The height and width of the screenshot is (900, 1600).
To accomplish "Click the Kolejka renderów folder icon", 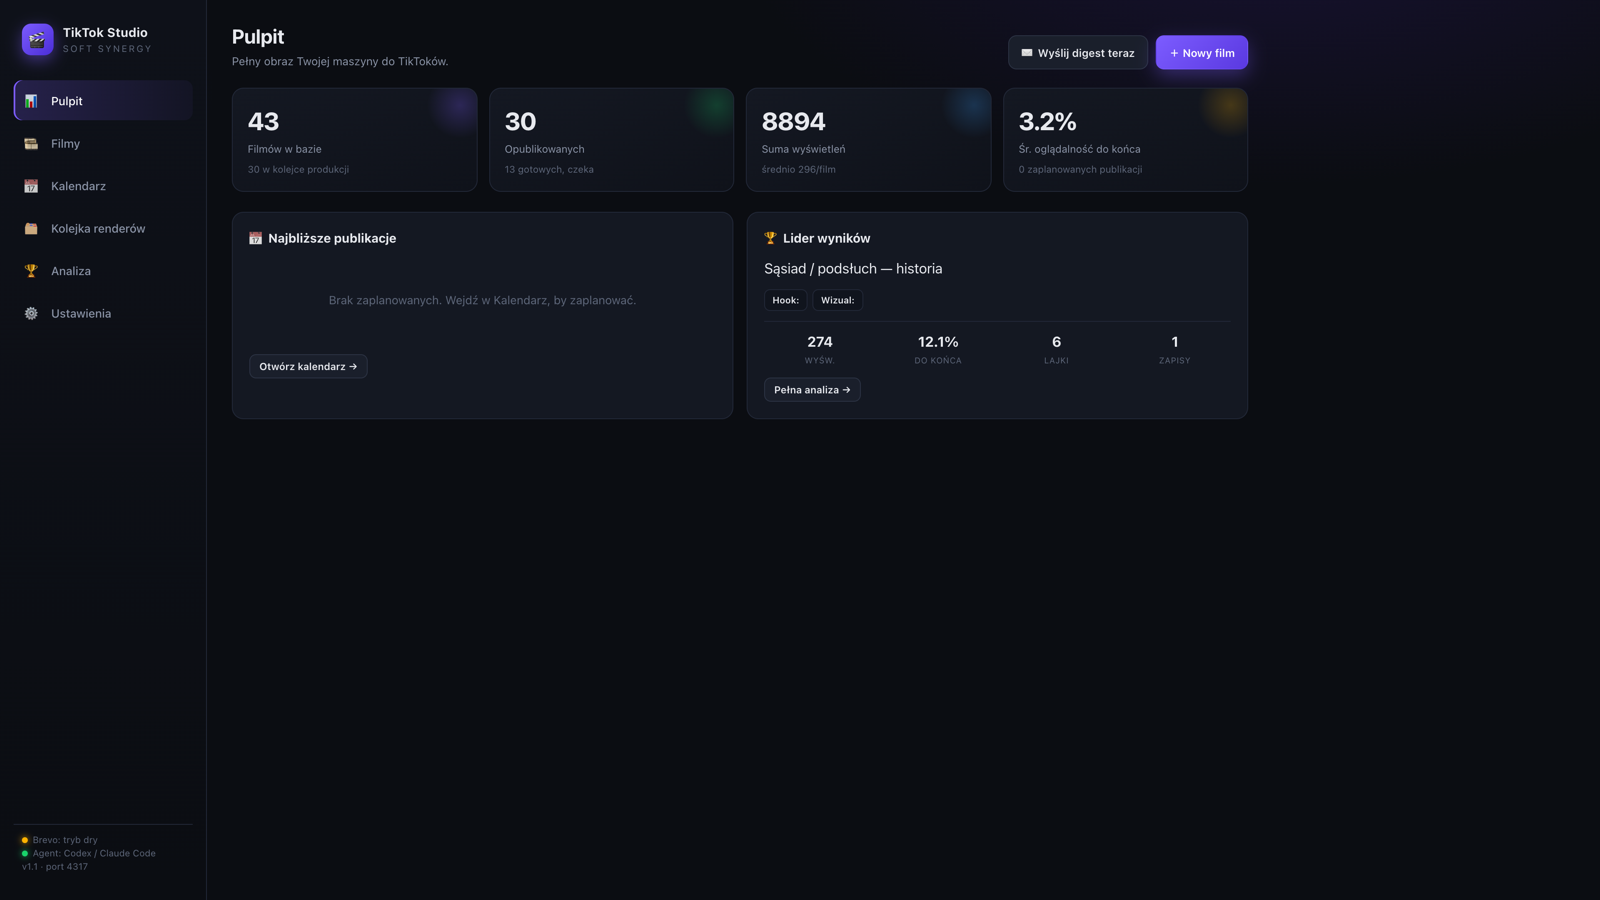I will (x=31, y=229).
